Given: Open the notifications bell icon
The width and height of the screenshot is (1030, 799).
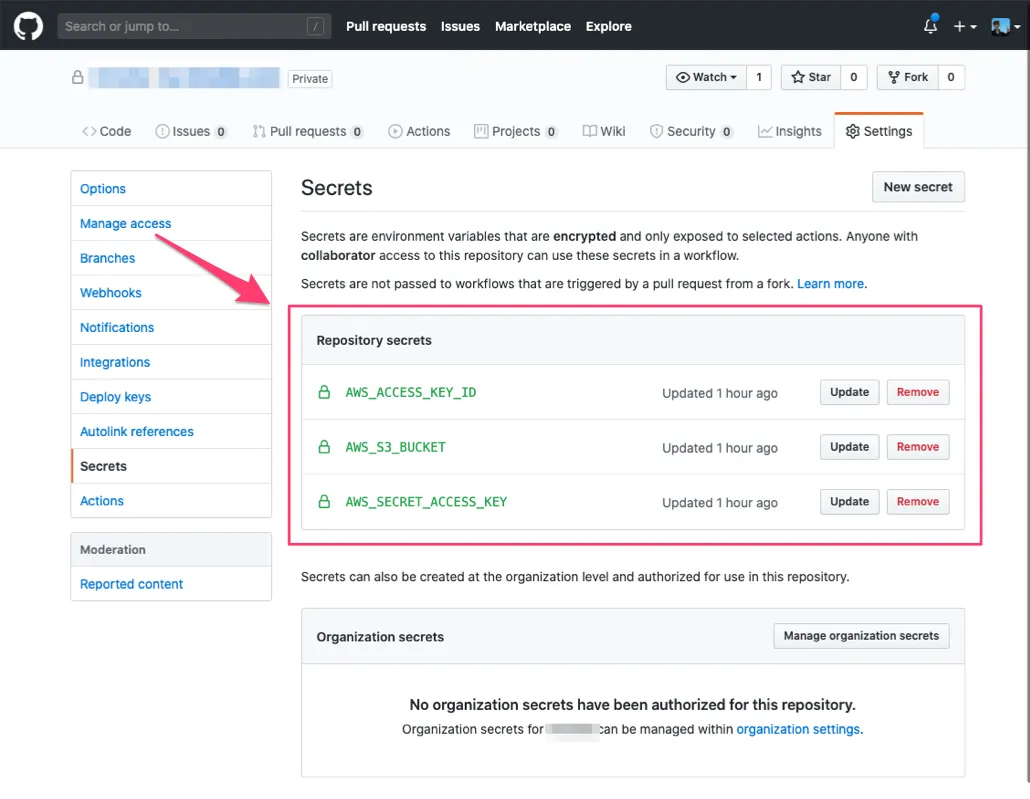Looking at the screenshot, I should [930, 26].
